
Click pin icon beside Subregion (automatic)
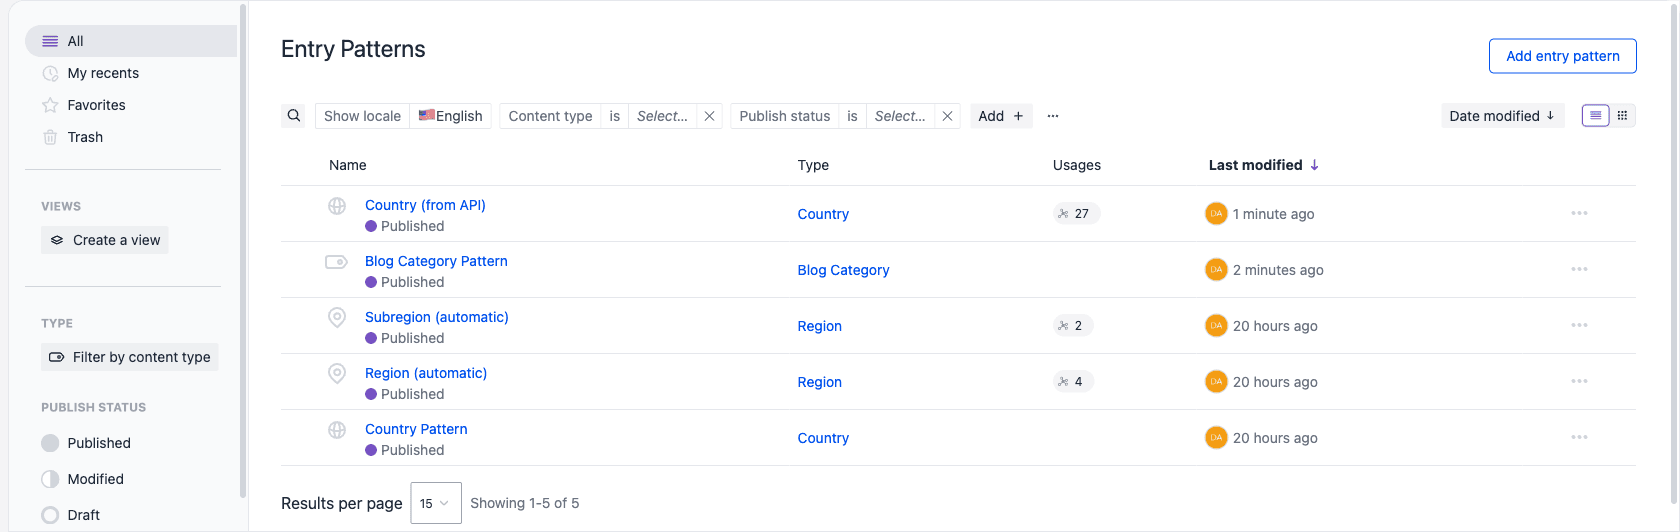pyautogui.click(x=337, y=318)
